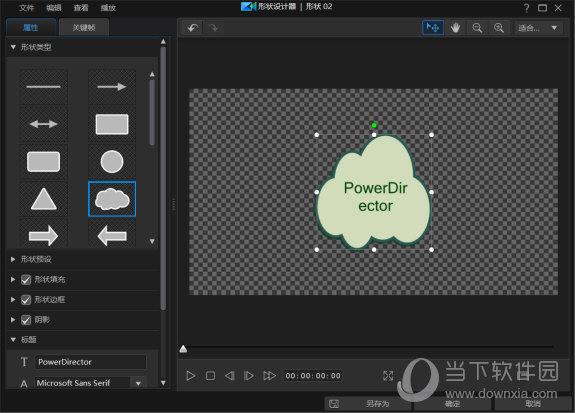
Task: Click the 另存为 button
Action: coord(377,404)
